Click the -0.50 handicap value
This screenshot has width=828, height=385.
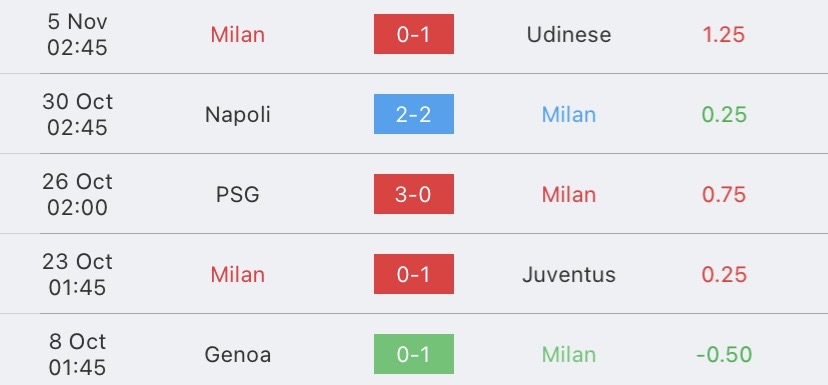(x=724, y=354)
